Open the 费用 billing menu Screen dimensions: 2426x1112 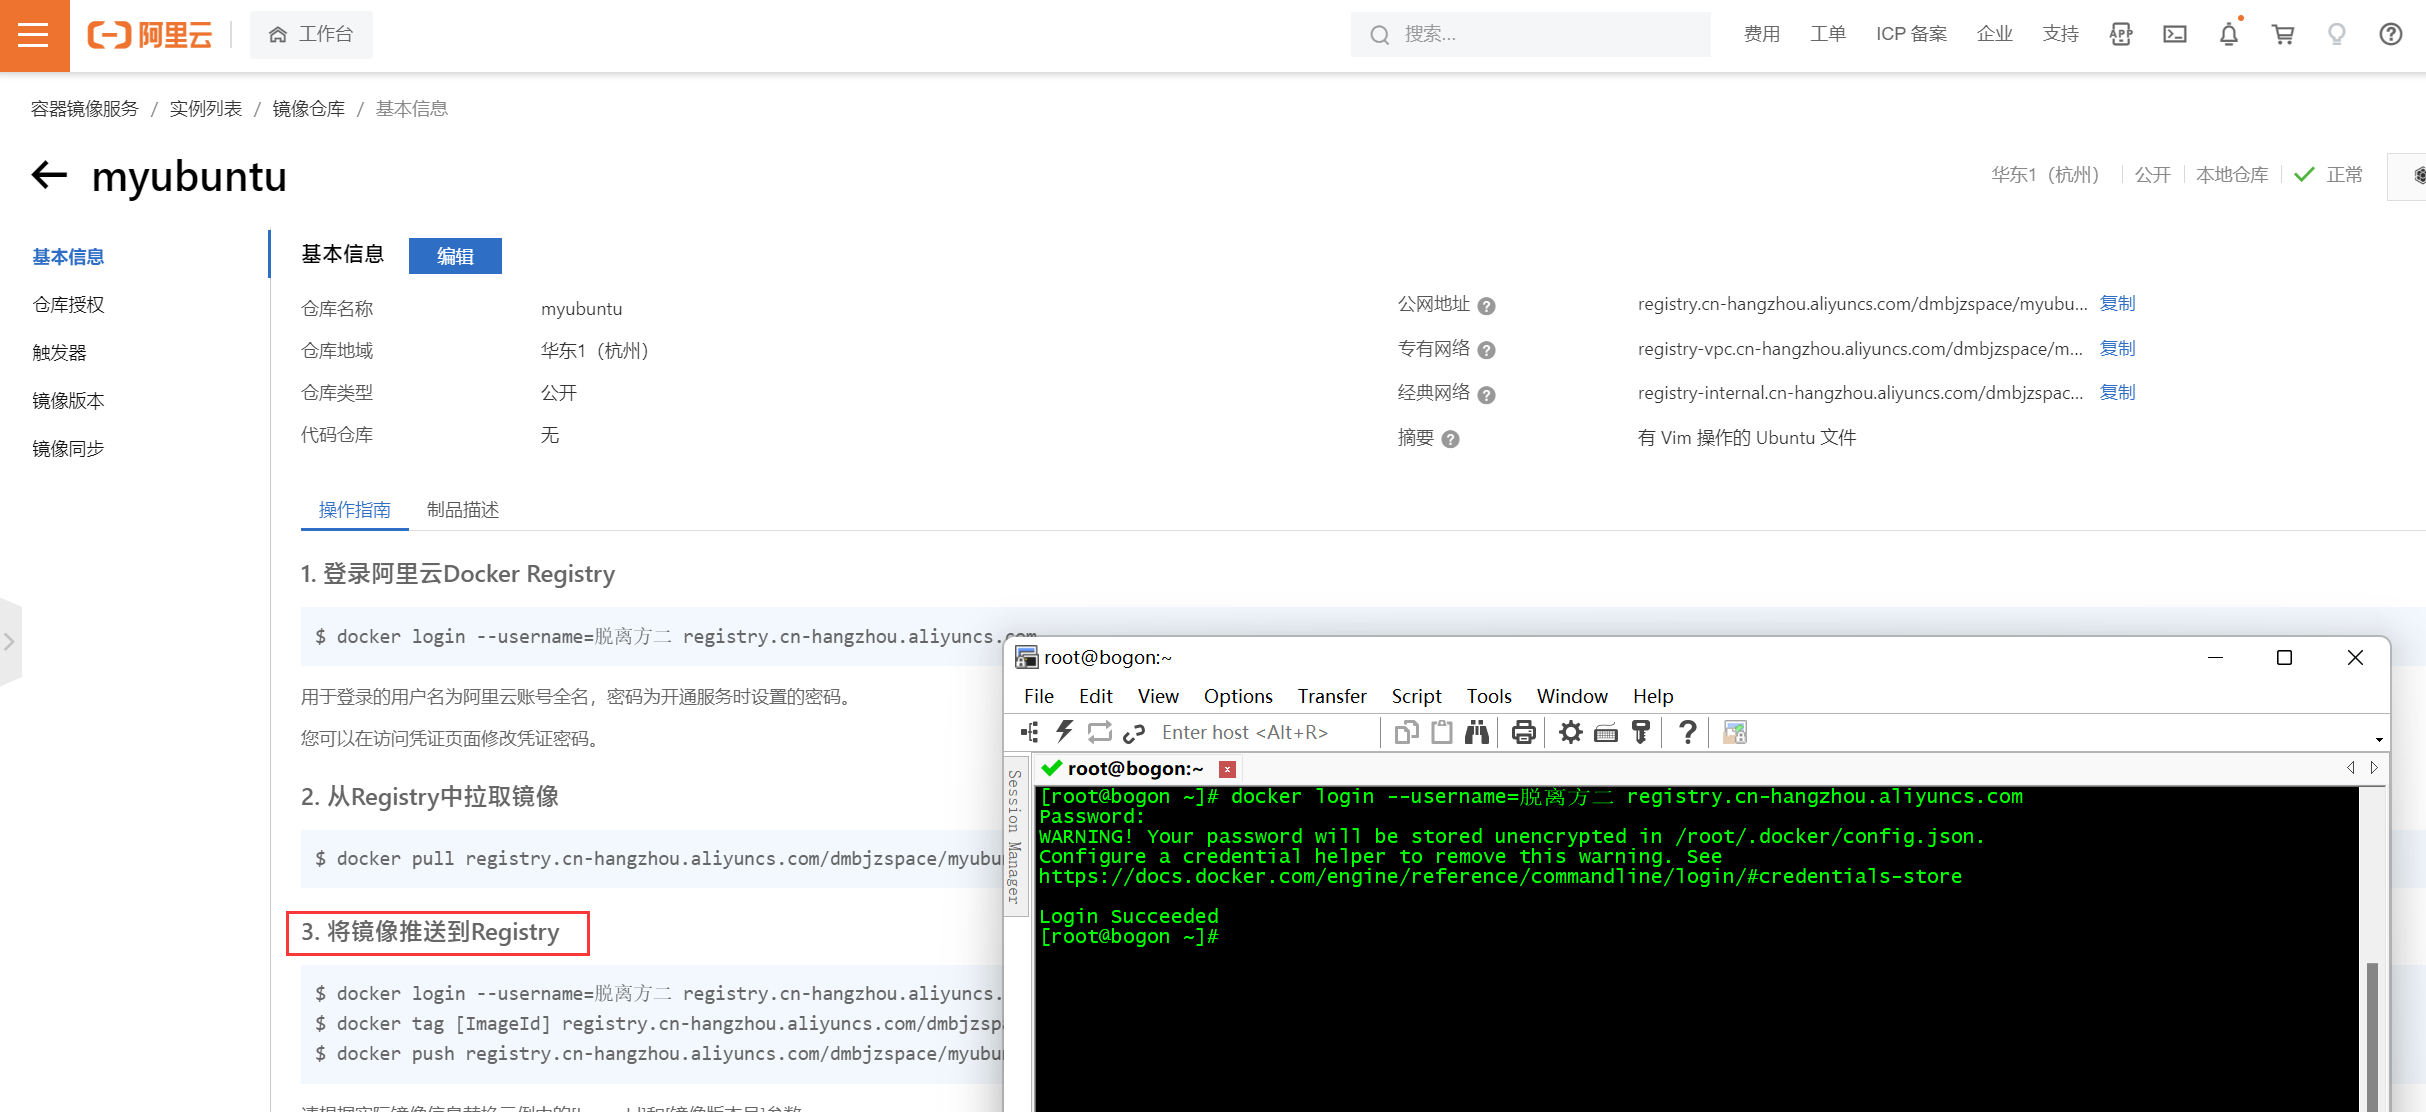pyautogui.click(x=1761, y=35)
